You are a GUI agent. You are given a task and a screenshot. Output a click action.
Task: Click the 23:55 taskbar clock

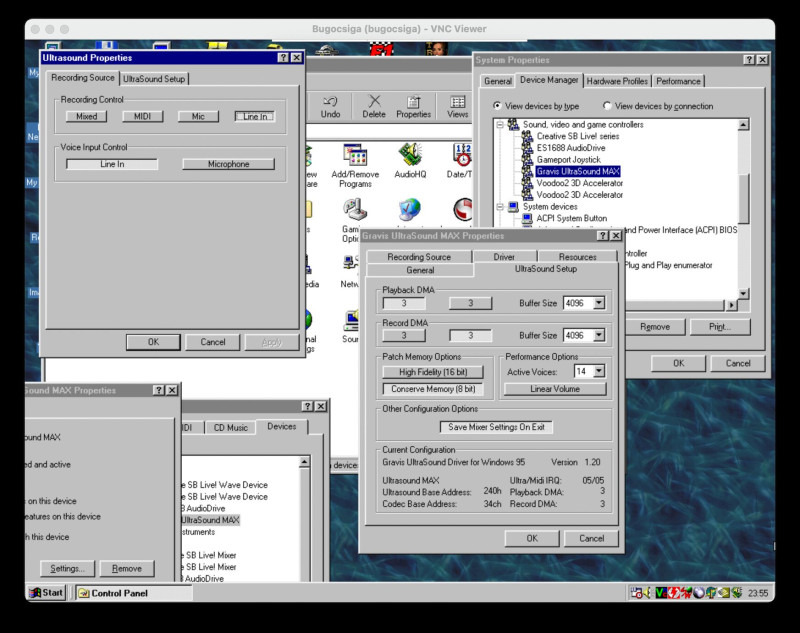coord(758,593)
